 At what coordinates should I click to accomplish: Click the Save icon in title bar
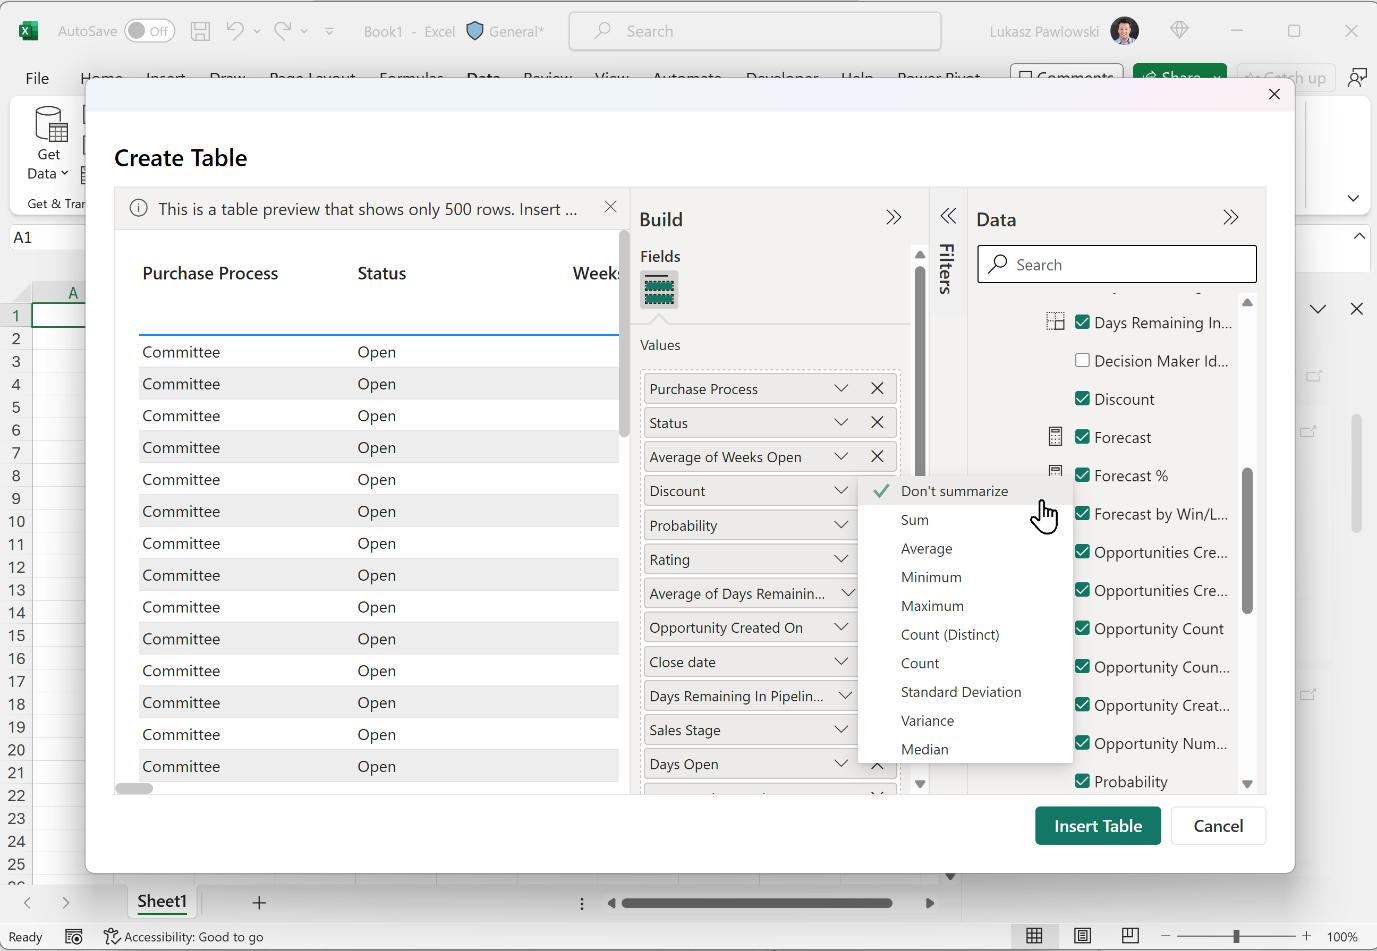[x=200, y=31]
